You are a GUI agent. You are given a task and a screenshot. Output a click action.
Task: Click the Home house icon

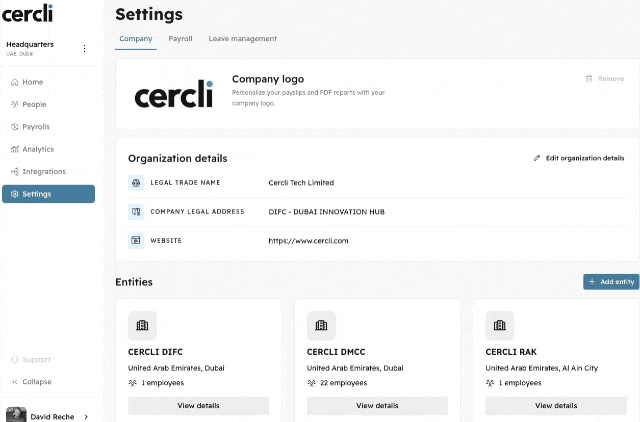(15, 82)
